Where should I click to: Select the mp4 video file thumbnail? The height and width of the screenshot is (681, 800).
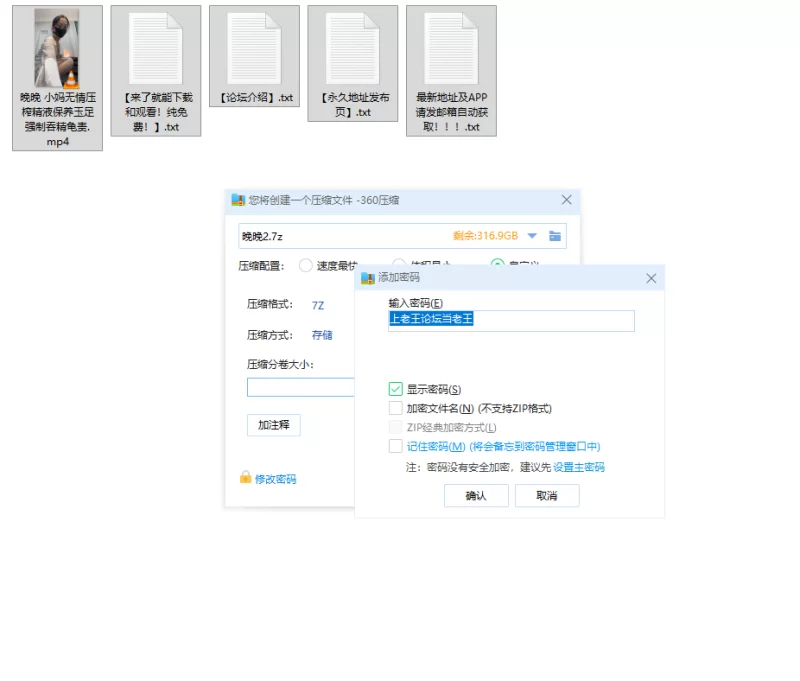click(57, 49)
